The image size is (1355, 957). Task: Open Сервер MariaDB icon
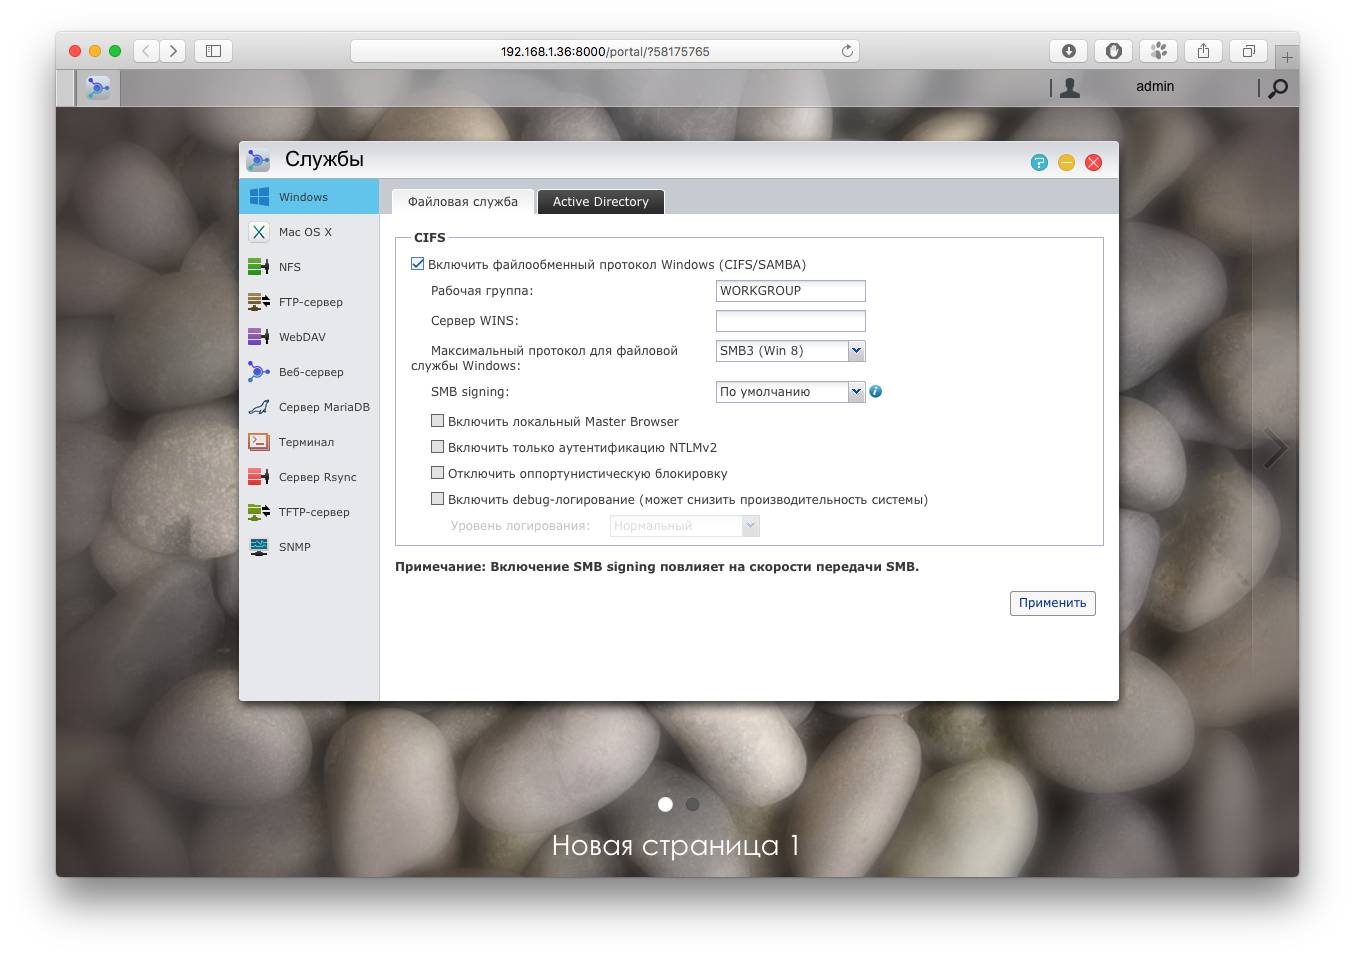259,407
